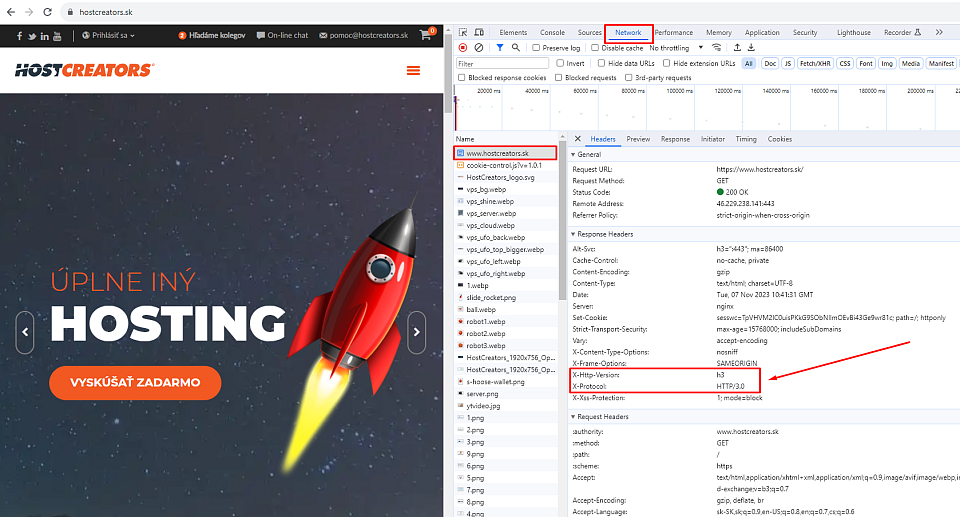The image size is (960, 517).
Task: Toggle Hide extension URLs checkbox
Action: tap(666, 63)
